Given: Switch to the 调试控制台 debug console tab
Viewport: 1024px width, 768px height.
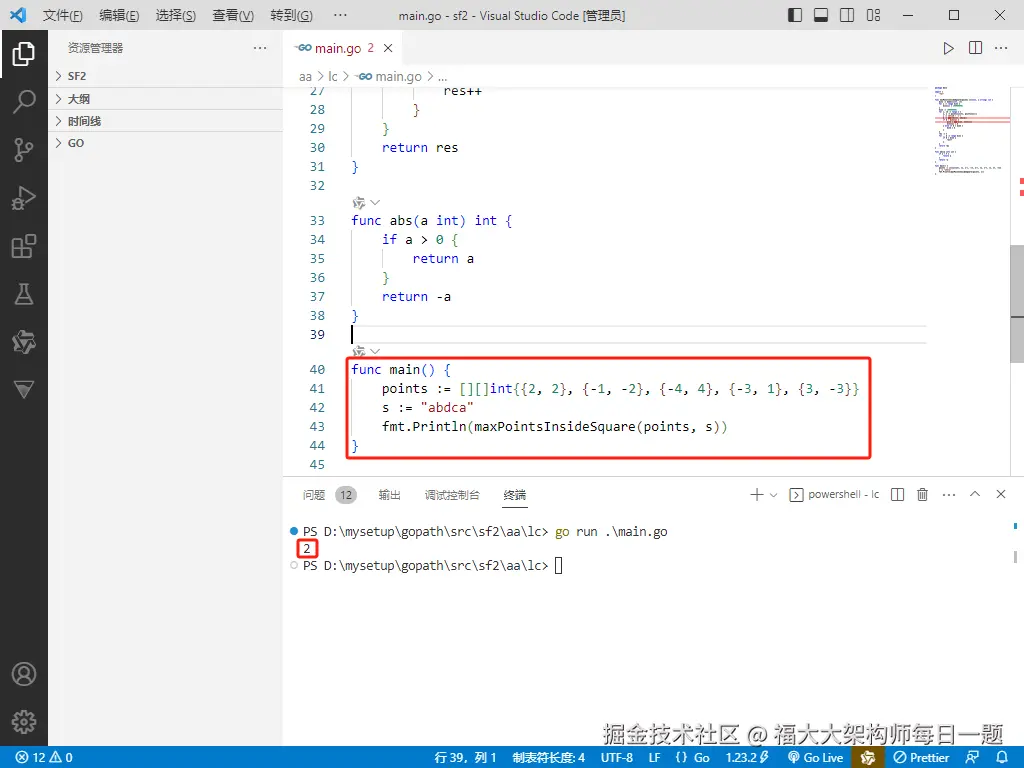Looking at the screenshot, I should click(x=452, y=495).
